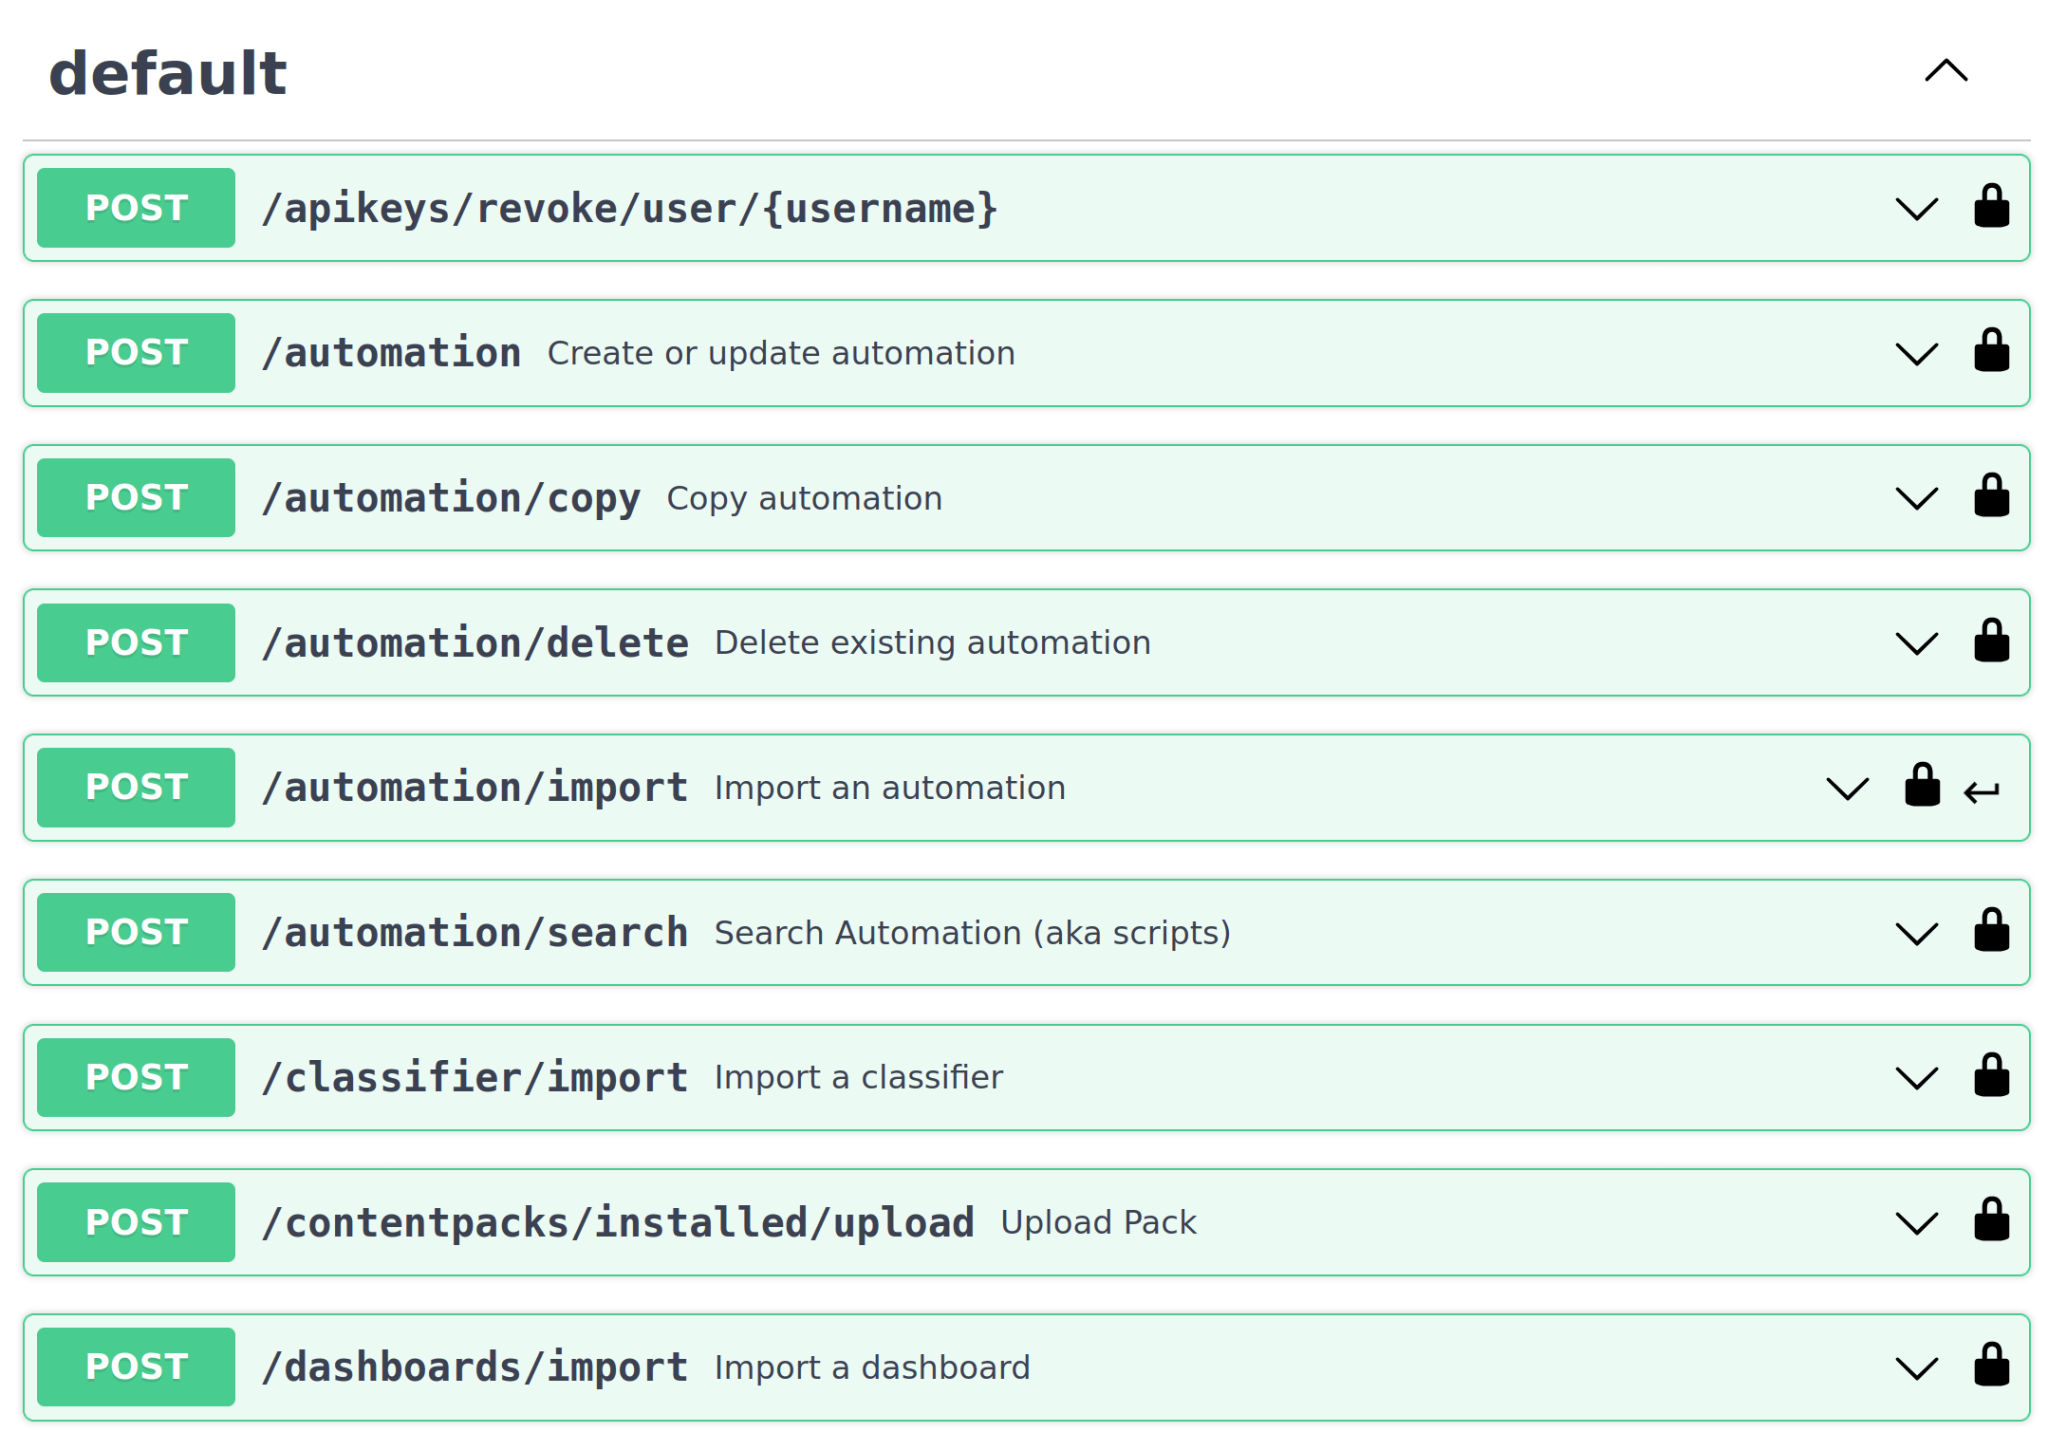Click lock icon for /apikeys/revoke/user/{username}
2048x1432 pixels.
(1991, 207)
